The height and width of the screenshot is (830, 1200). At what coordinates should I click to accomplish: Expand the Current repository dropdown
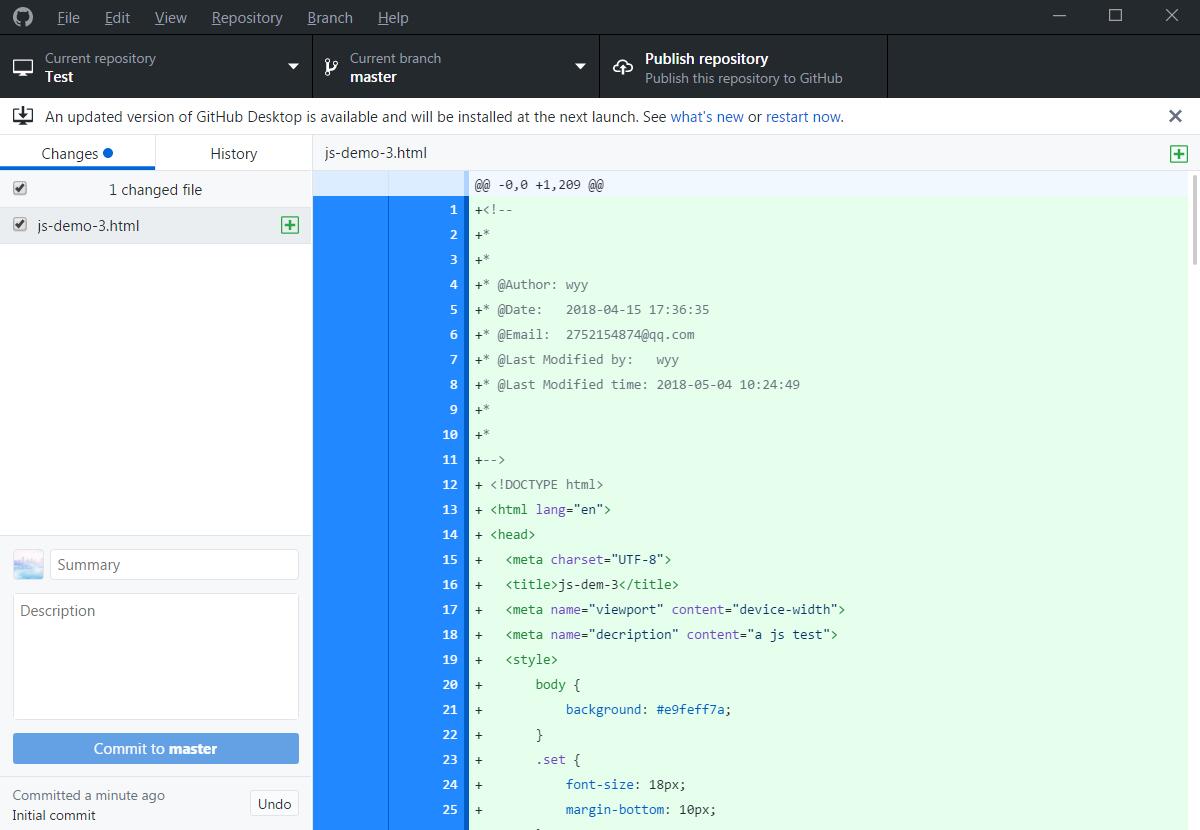pos(293,67)
